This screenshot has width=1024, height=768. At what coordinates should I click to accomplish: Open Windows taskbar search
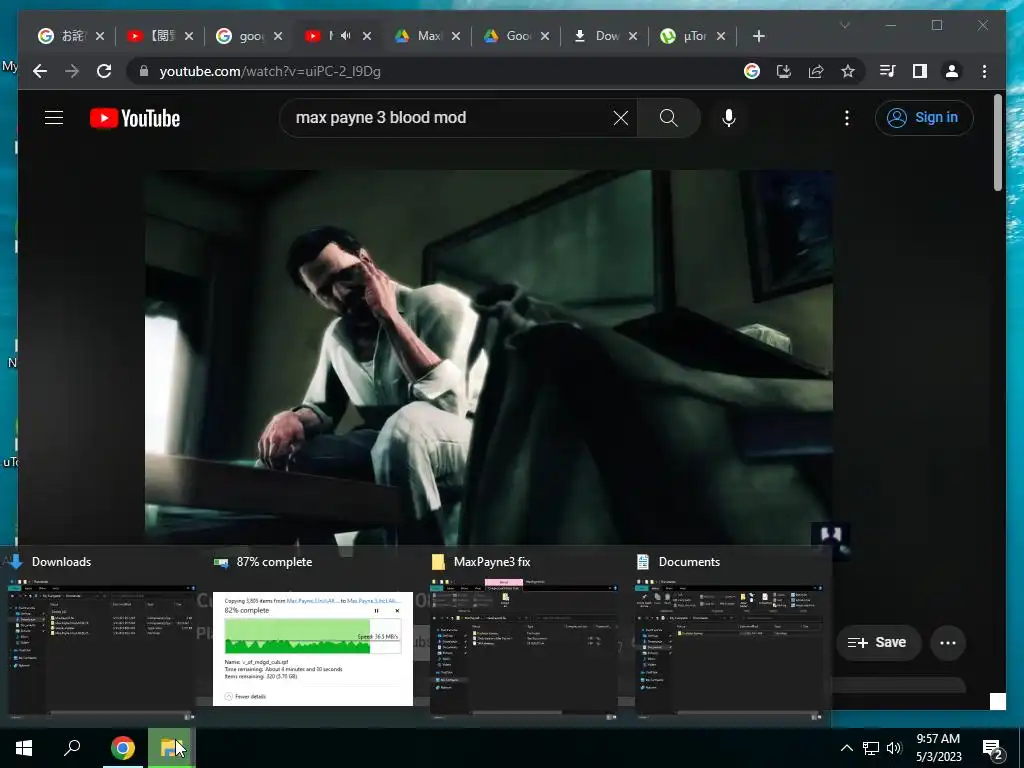click(x=72, y=748)
